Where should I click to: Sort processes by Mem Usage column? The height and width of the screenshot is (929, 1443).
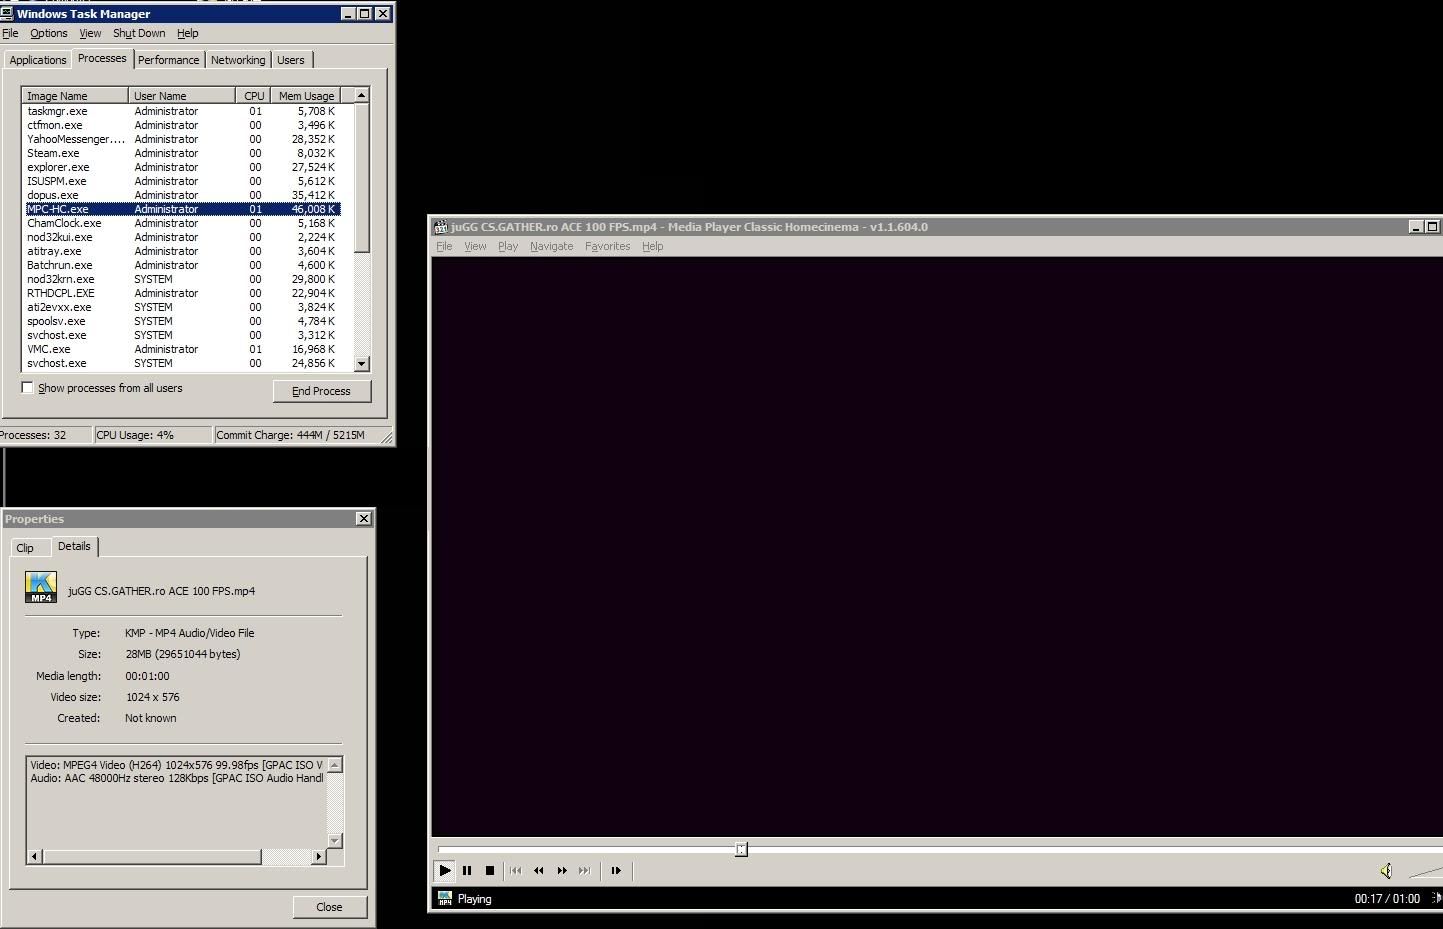305,96
